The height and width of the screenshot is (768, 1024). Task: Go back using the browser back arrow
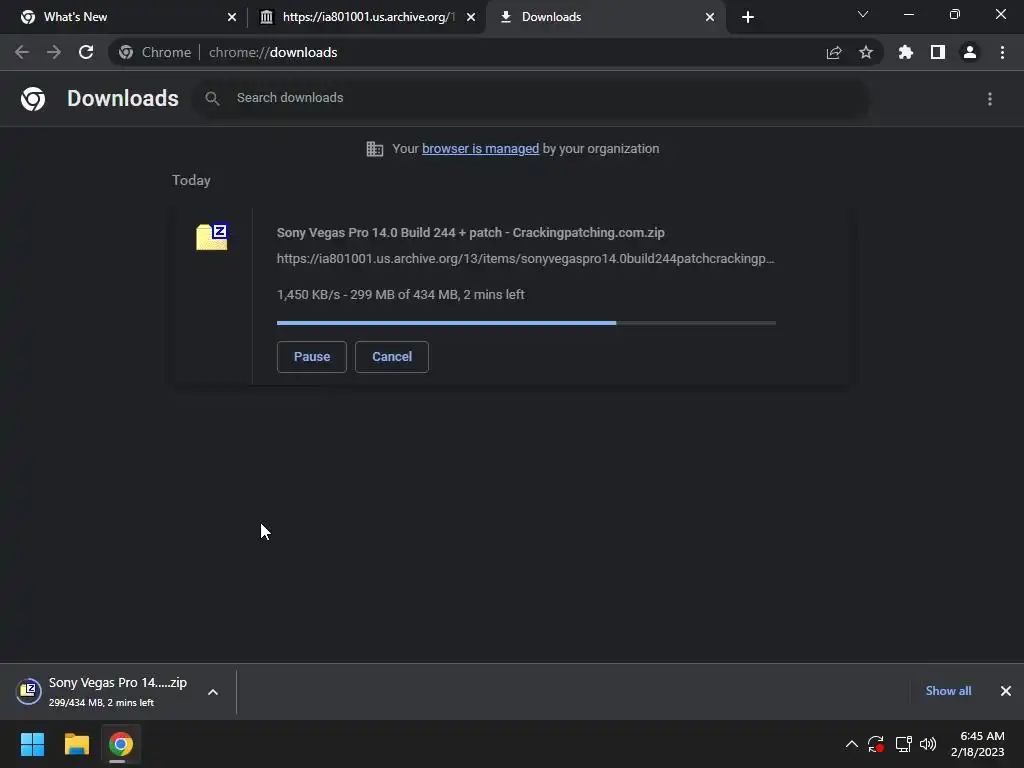tap(22, 52)
